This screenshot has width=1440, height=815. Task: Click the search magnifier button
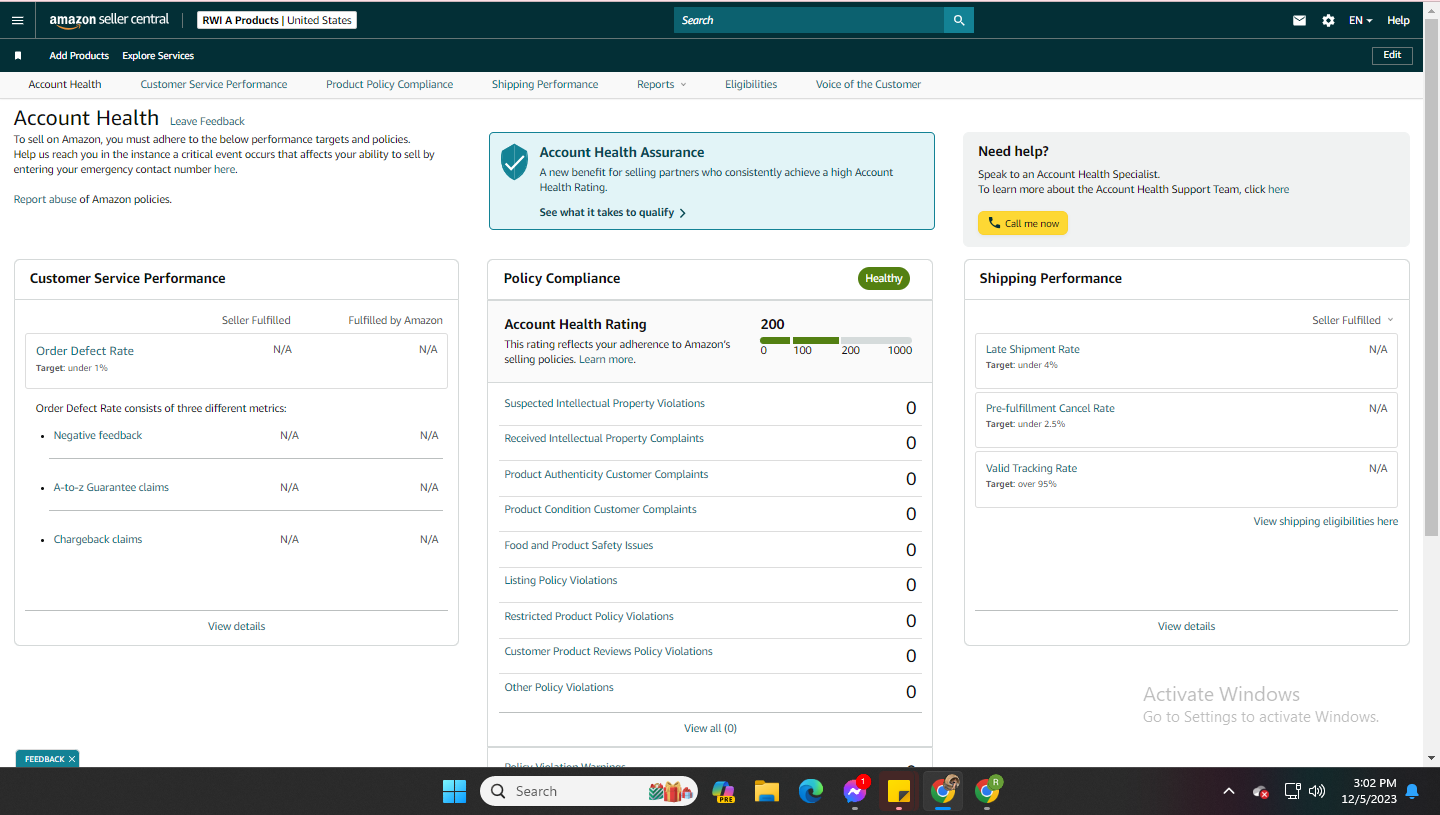click(959, 20)
